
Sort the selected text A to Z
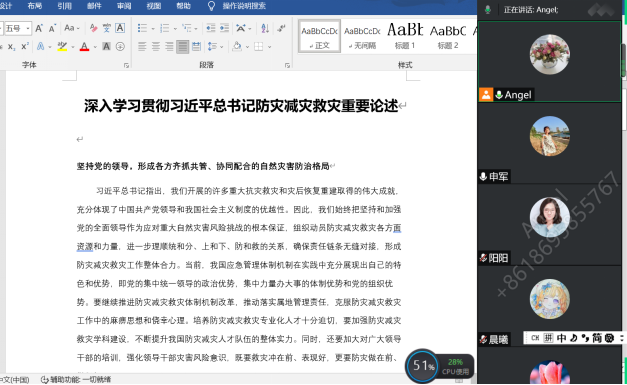pyautogui.click(x=265, y=28)
